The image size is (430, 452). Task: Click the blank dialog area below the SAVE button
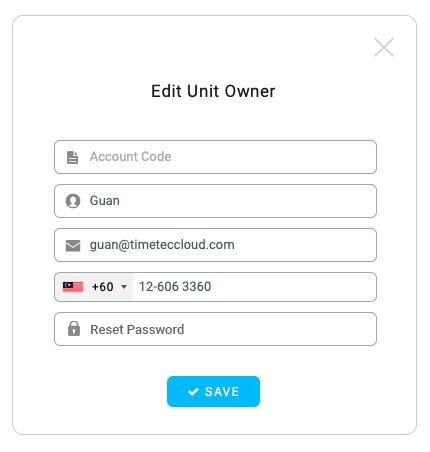click(x=213, y=421)
